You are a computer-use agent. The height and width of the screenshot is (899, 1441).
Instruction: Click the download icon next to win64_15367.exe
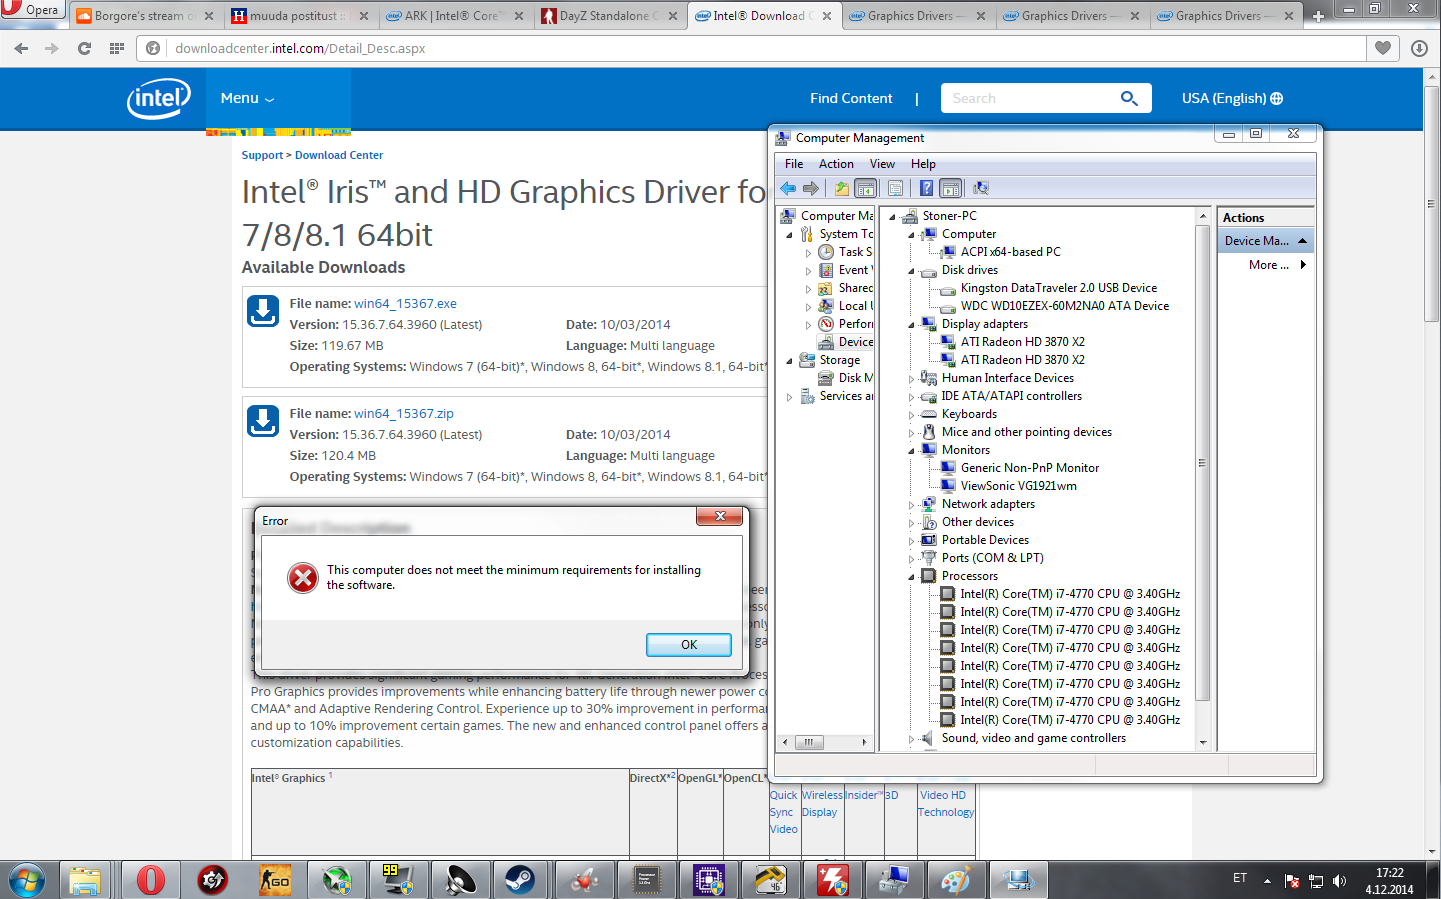[x=263, y=311]
